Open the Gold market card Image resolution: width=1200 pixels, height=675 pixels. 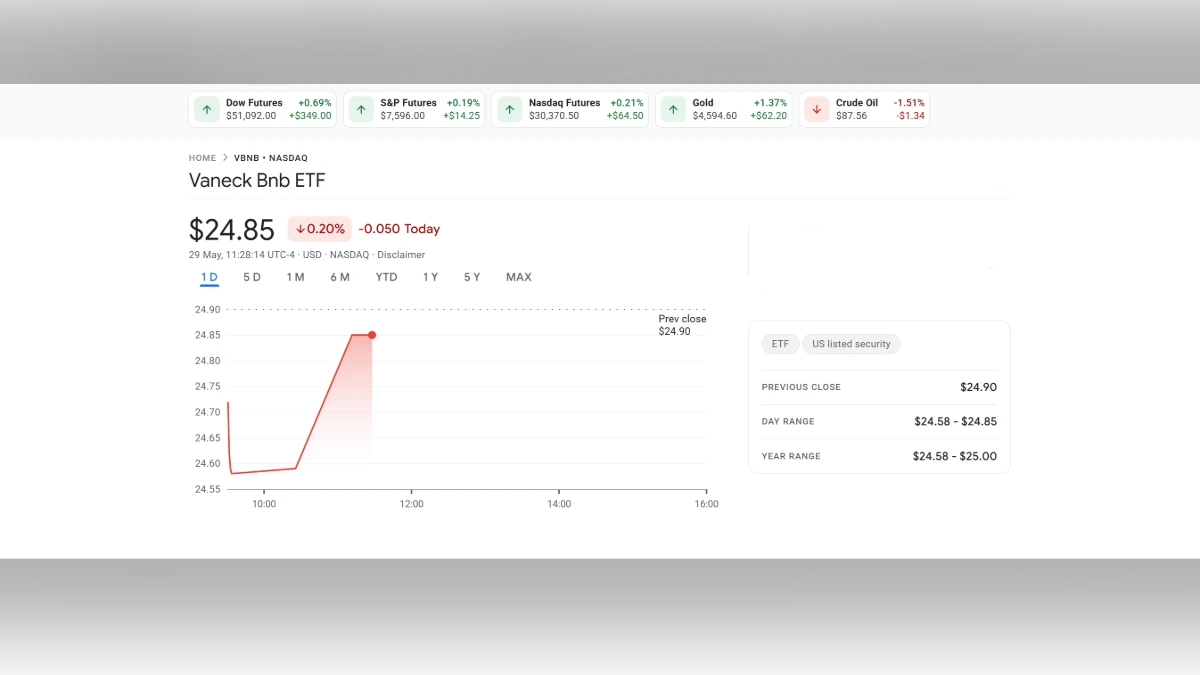724,110
